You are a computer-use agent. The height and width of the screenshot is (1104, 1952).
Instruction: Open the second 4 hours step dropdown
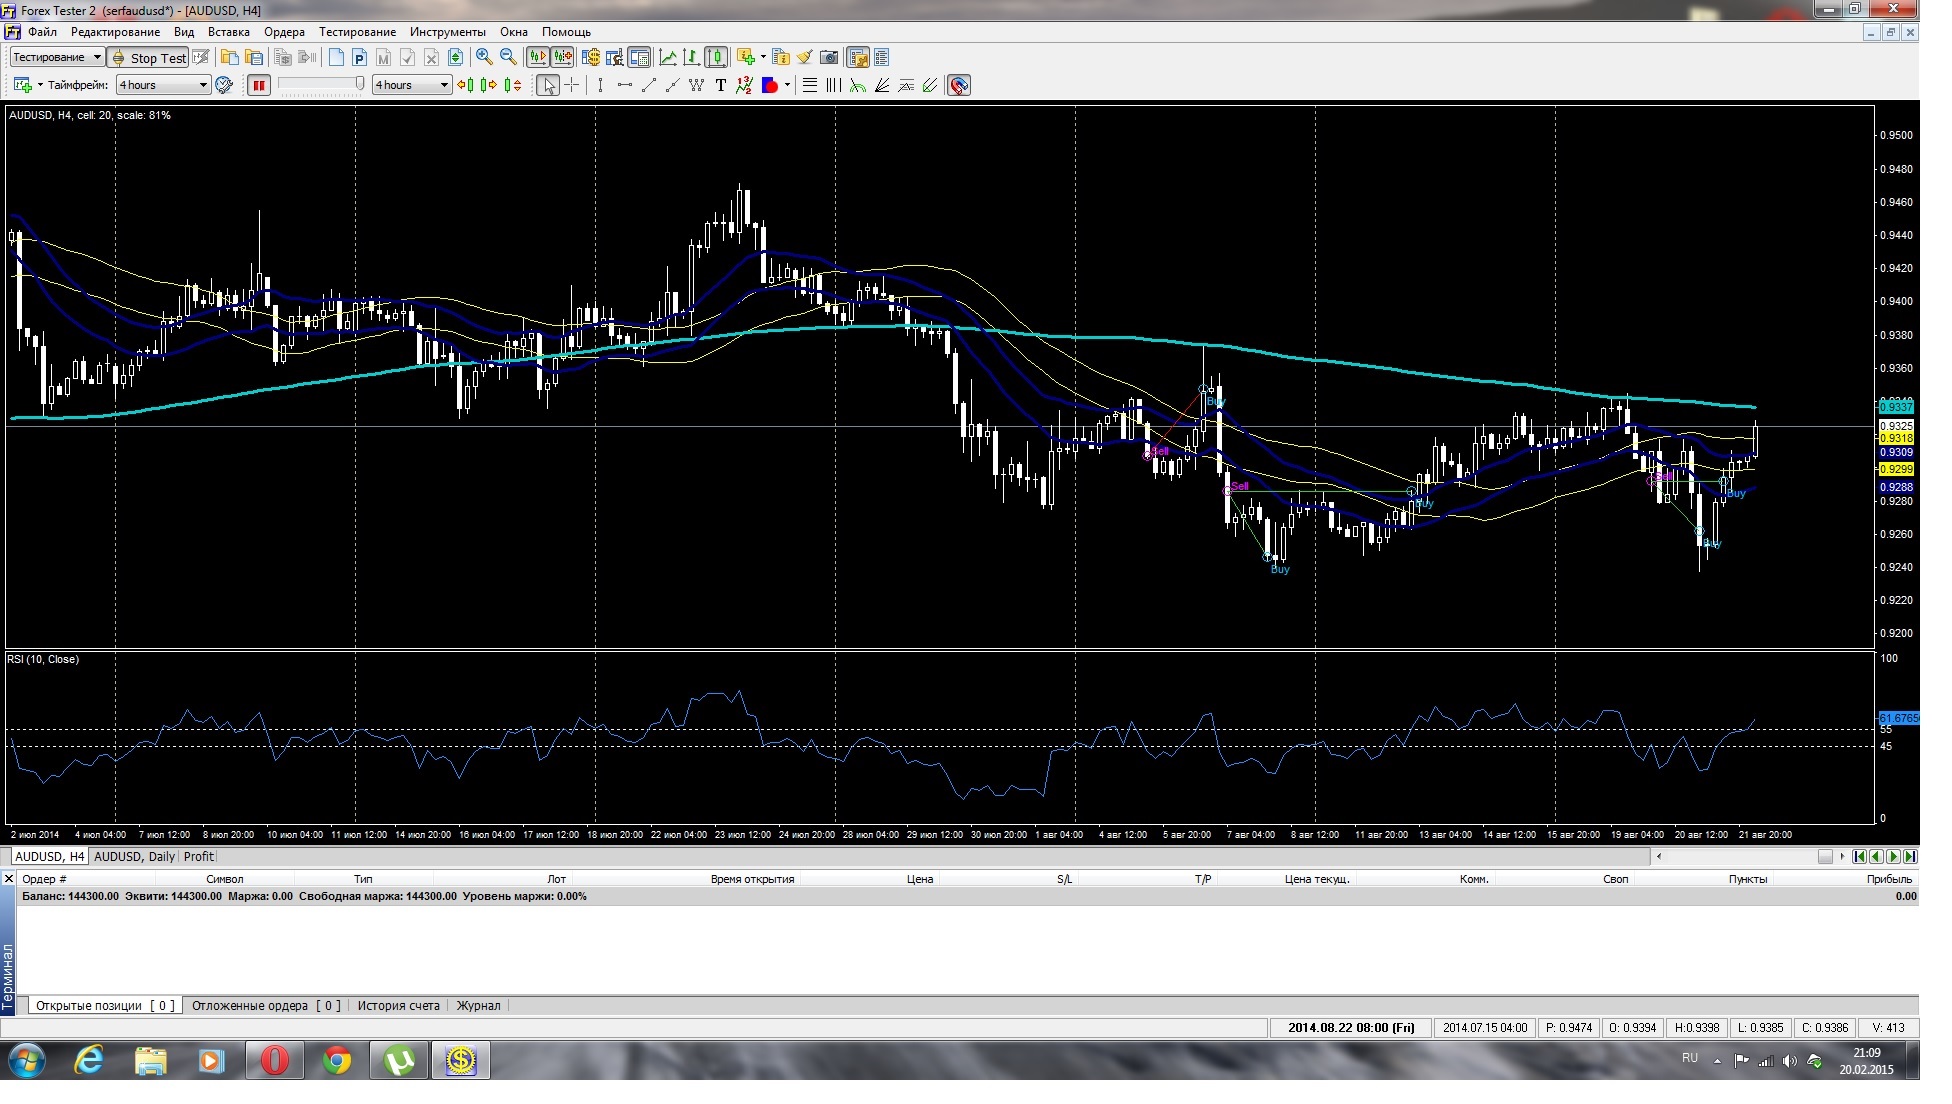pyautogui.click(x=412, y=85)
